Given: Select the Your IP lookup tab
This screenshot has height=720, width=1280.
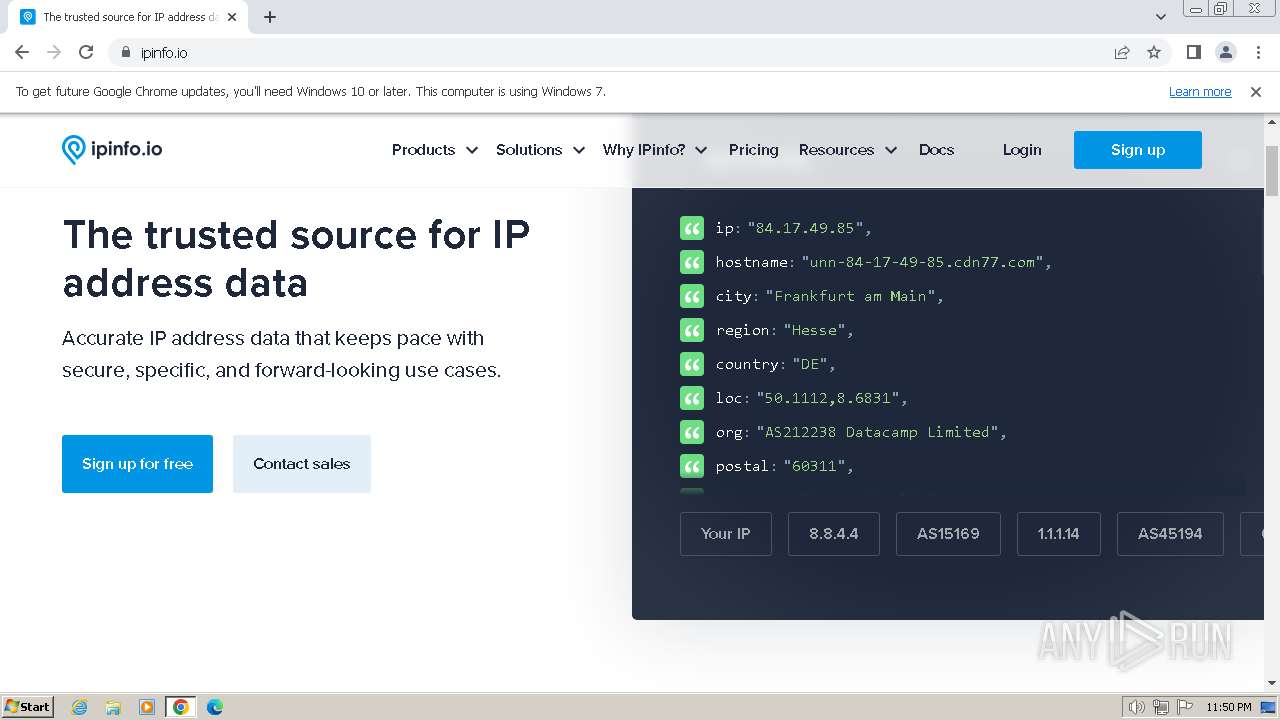Looking at the screenshot, I should 726,534.
